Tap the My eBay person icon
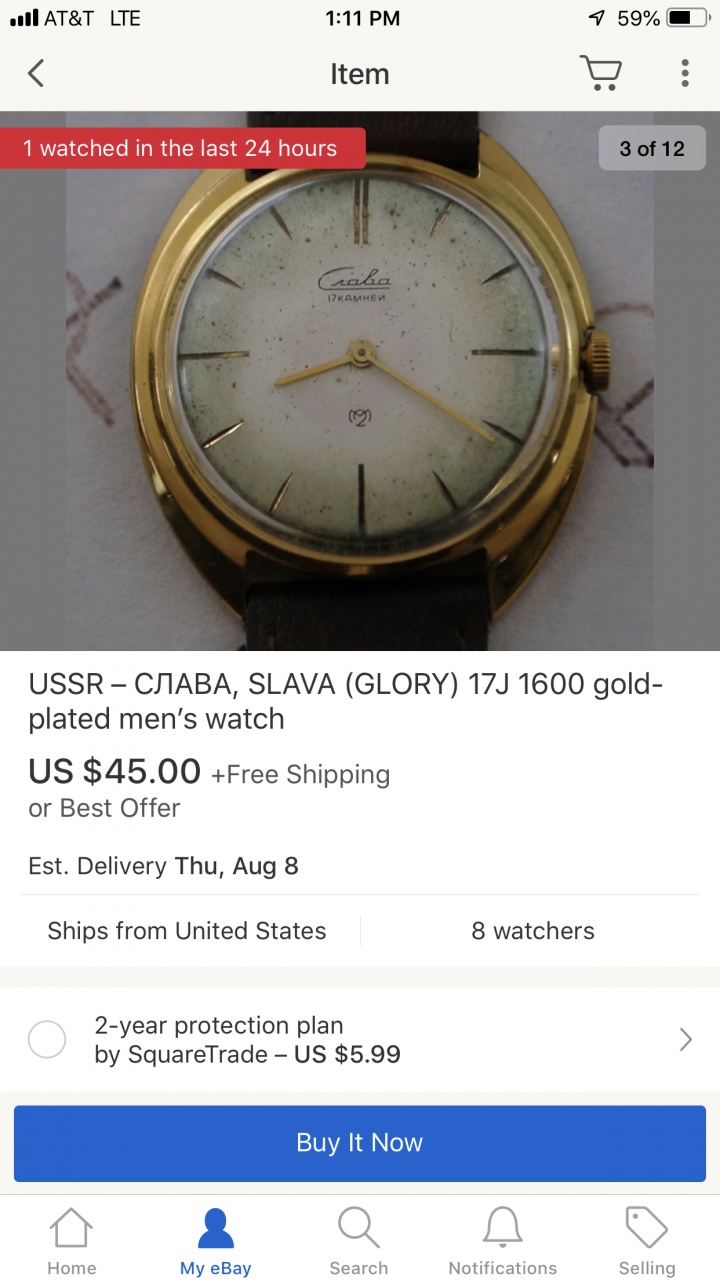Screen dimensions: 720x1280 216,1228
